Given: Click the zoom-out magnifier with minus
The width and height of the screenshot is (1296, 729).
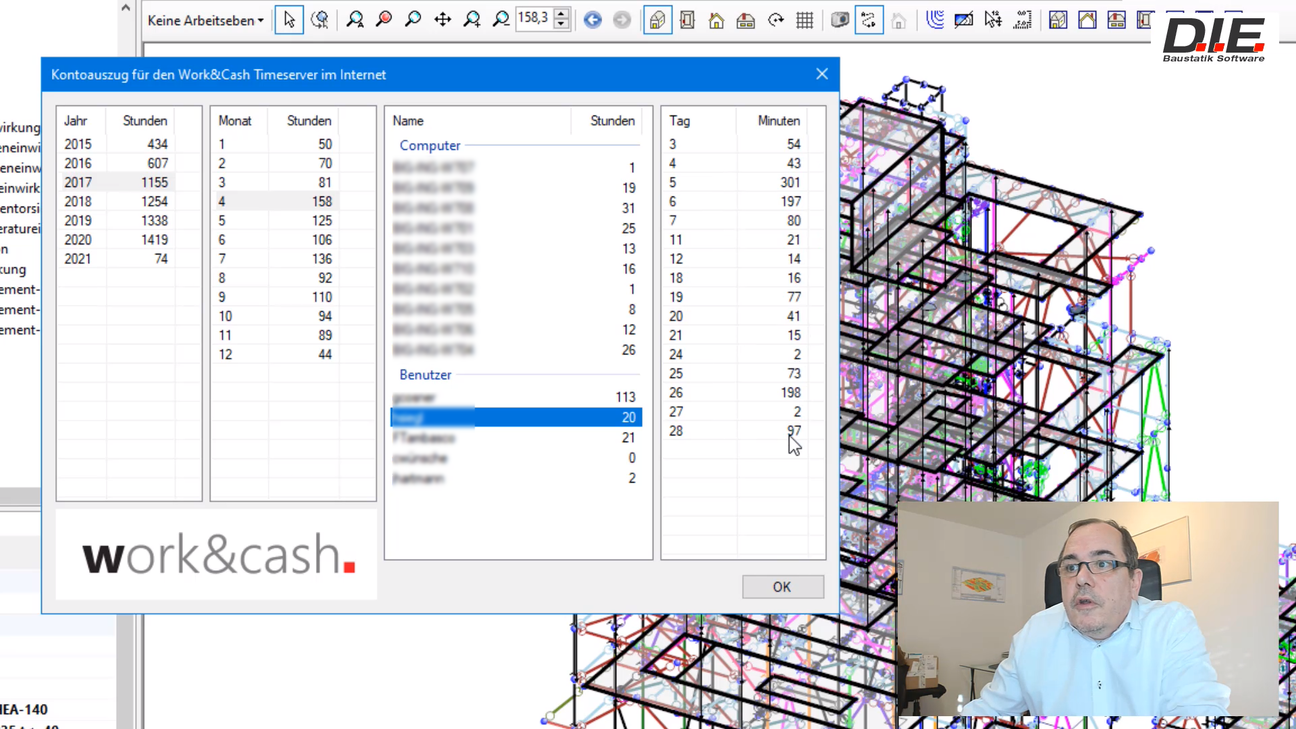Looking at the screenshot, I should tap(501, 20).
